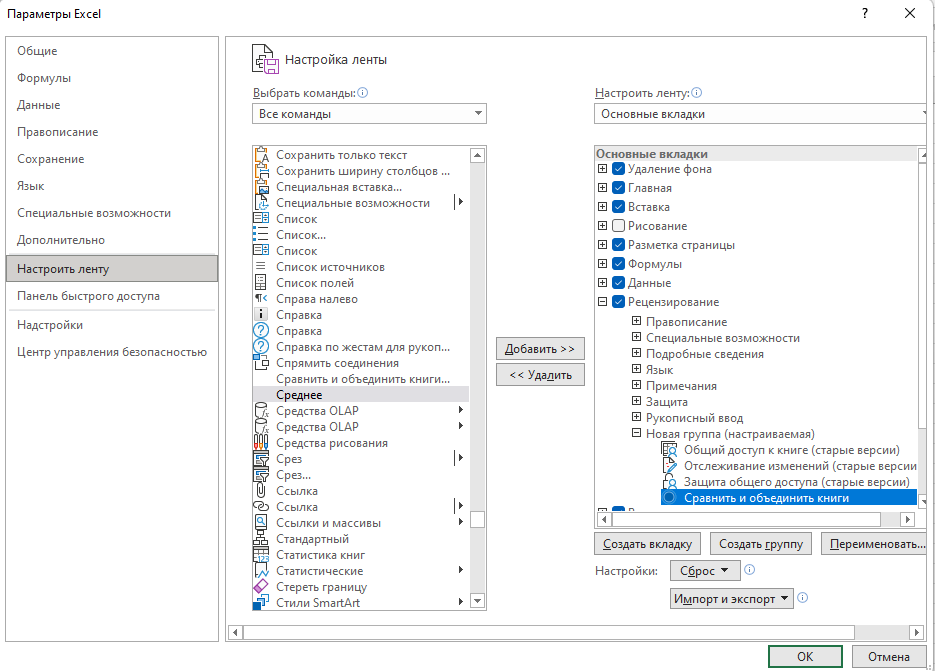
Task: Click the commands list scroll-down arrow
Action: 477,601
